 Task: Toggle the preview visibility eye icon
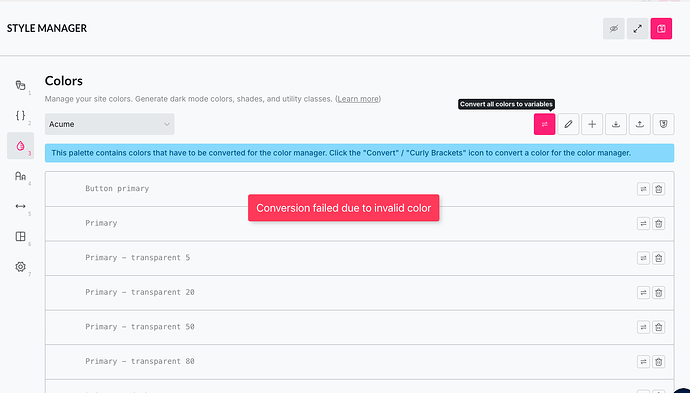click(613, 29)
